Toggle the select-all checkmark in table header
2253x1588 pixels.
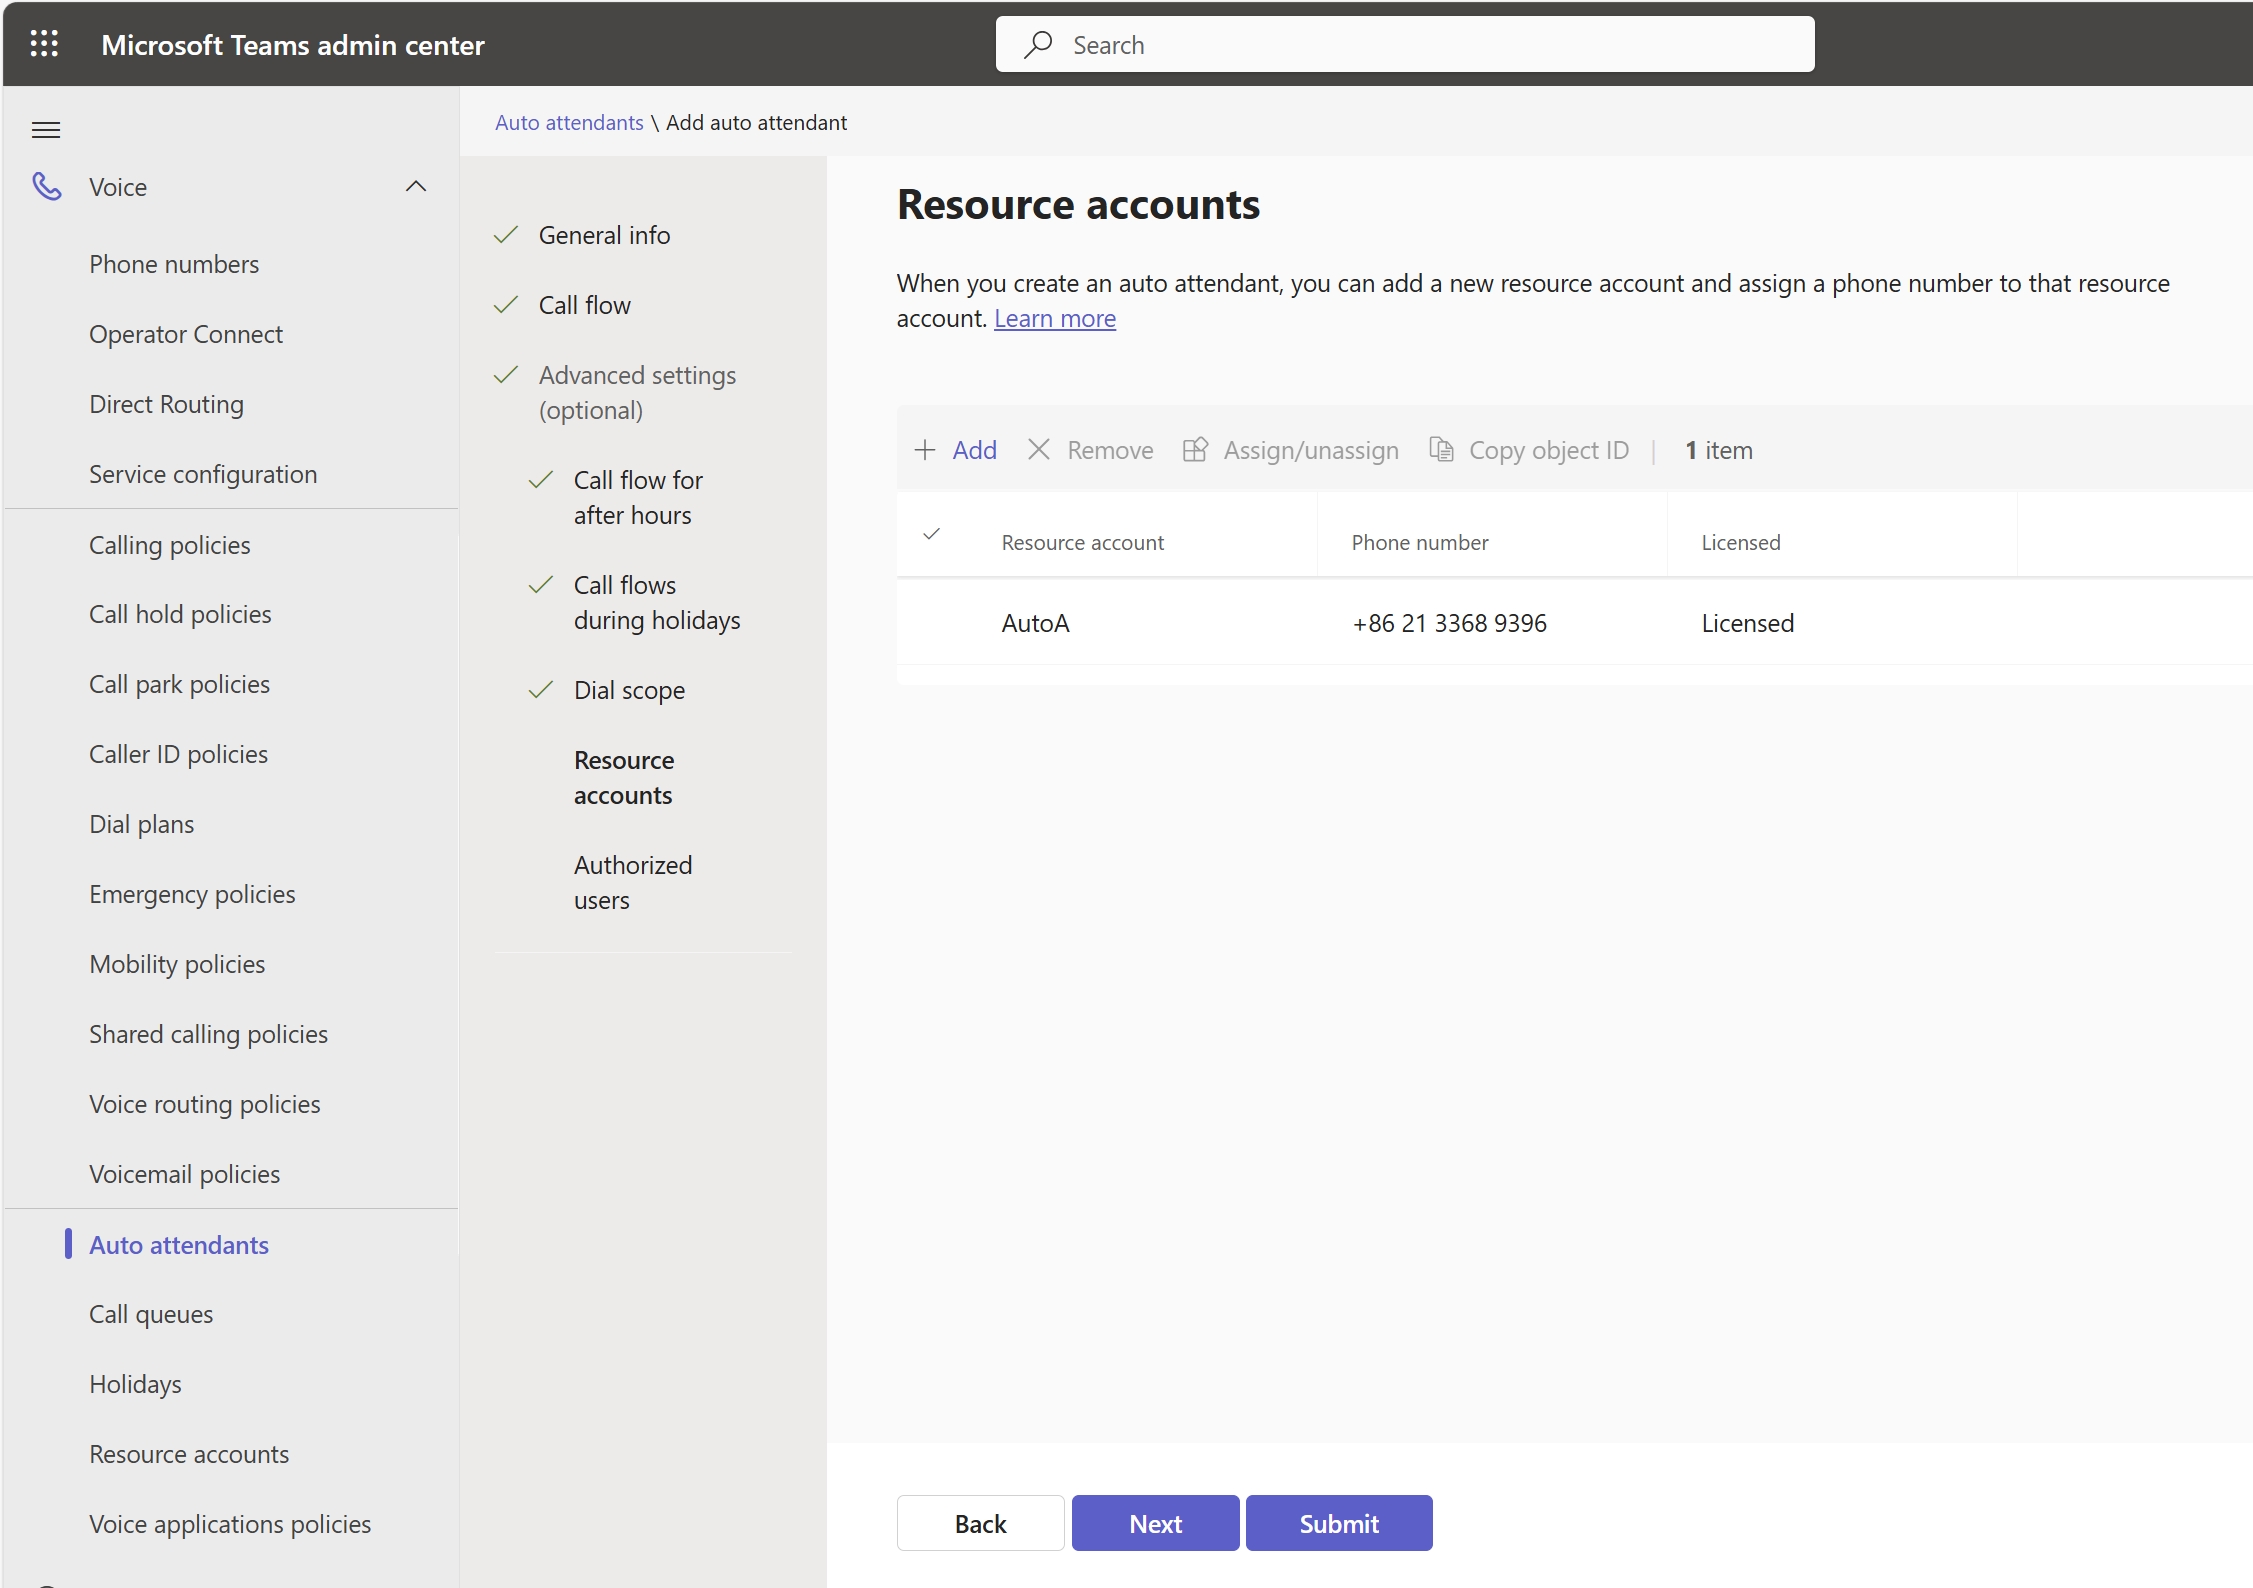[x=931, y=534]
